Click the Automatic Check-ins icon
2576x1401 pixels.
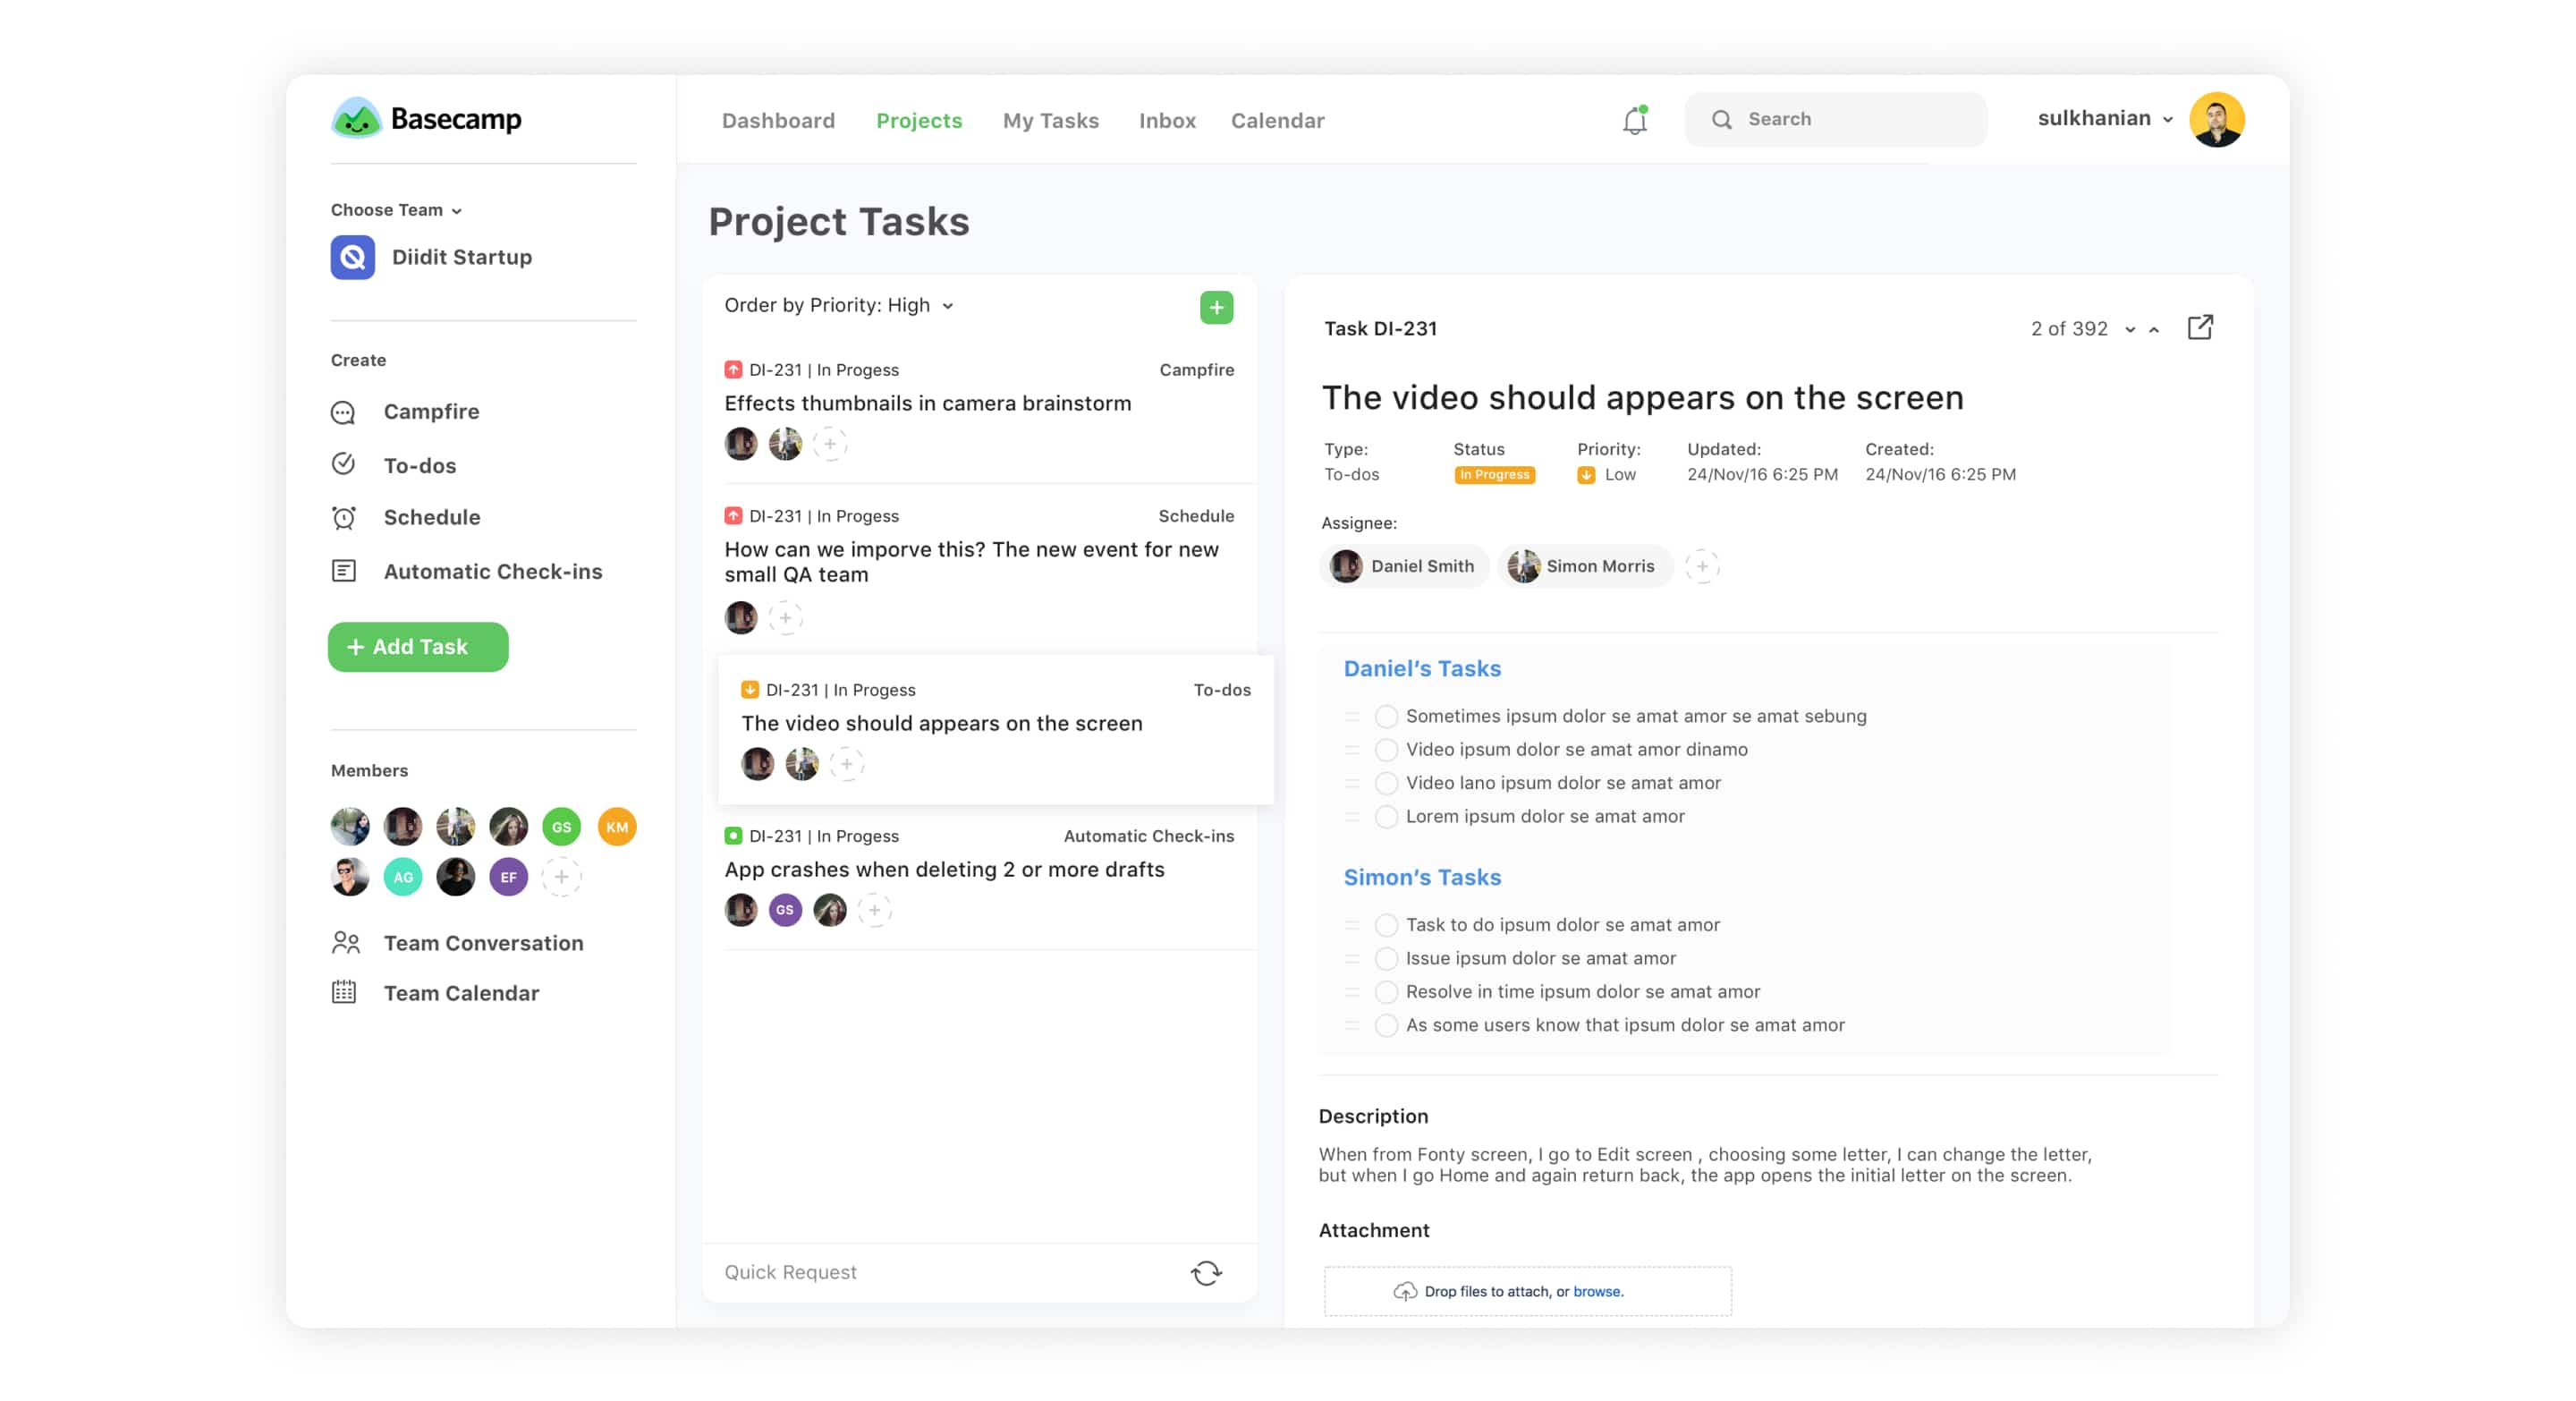click(x=343, y=569)
